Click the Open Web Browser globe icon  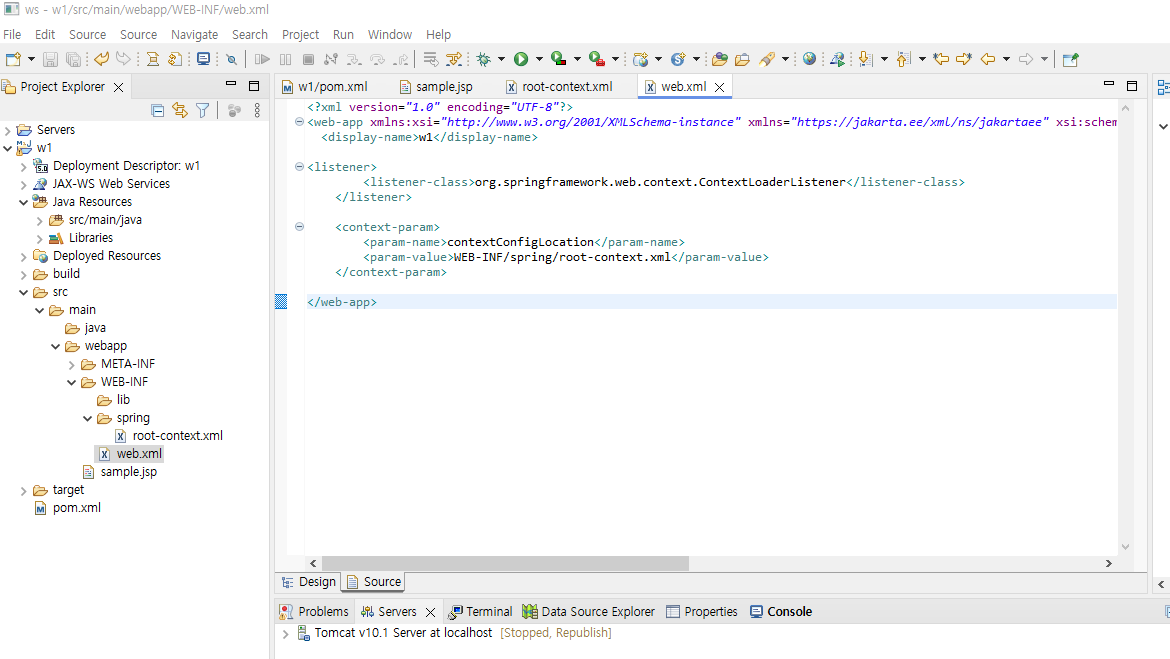pos(810,60)
